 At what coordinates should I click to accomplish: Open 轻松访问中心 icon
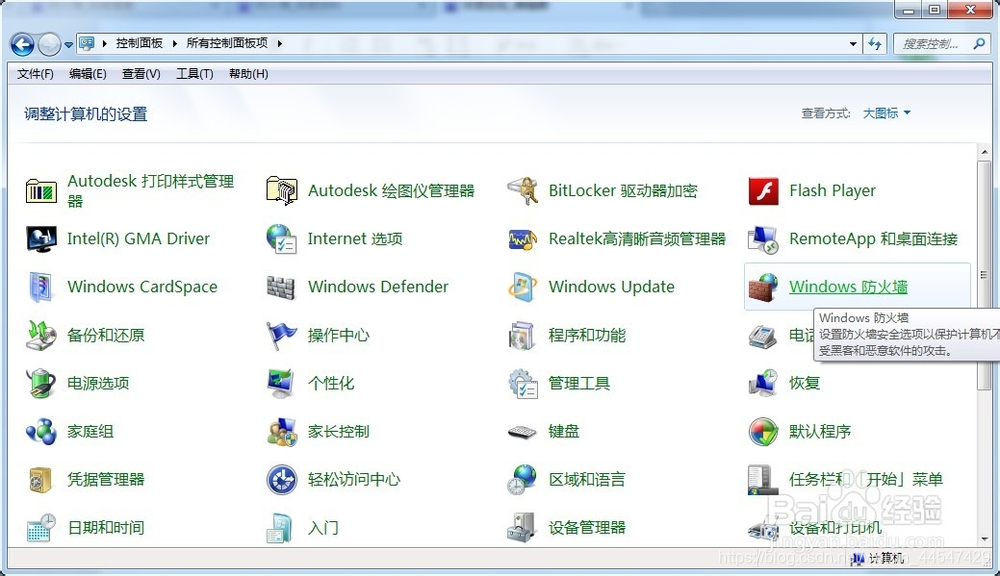(282, 480)
